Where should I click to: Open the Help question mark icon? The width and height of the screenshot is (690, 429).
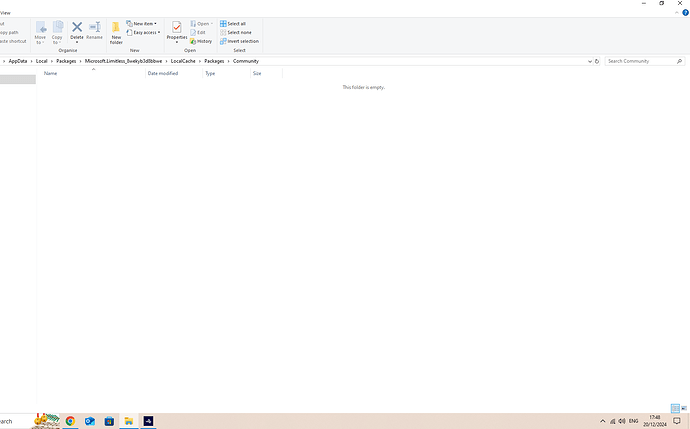pyautogui.click(x=685, y=13)
